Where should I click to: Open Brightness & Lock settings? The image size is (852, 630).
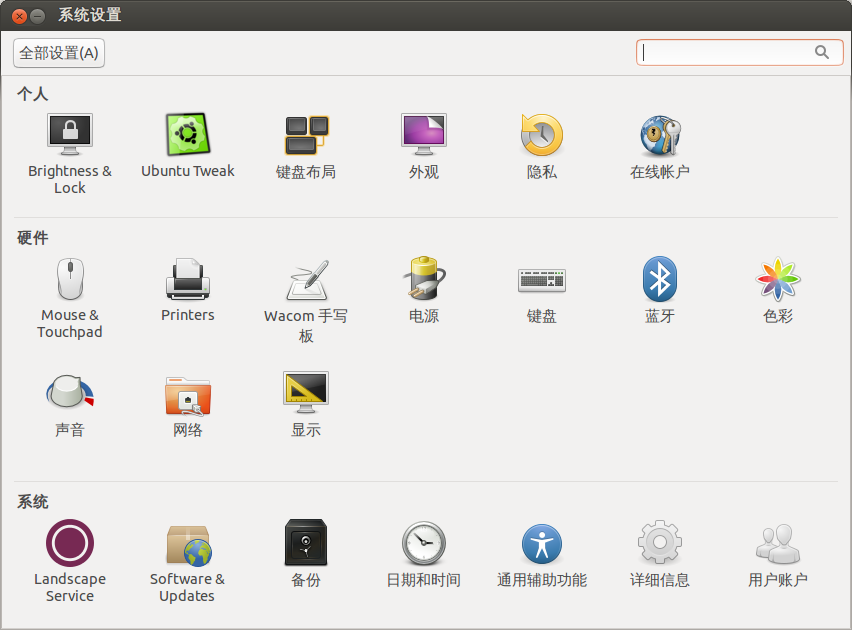(x=70, y=153)
